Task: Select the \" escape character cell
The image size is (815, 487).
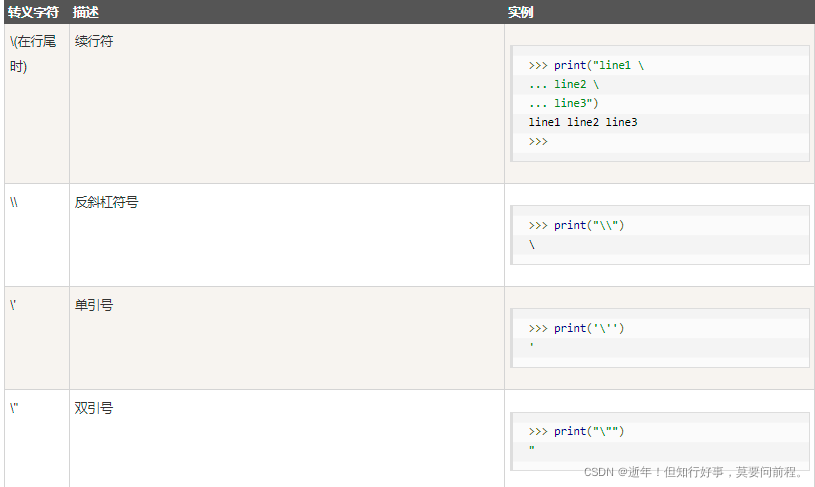Action: [x=37, y=439]
